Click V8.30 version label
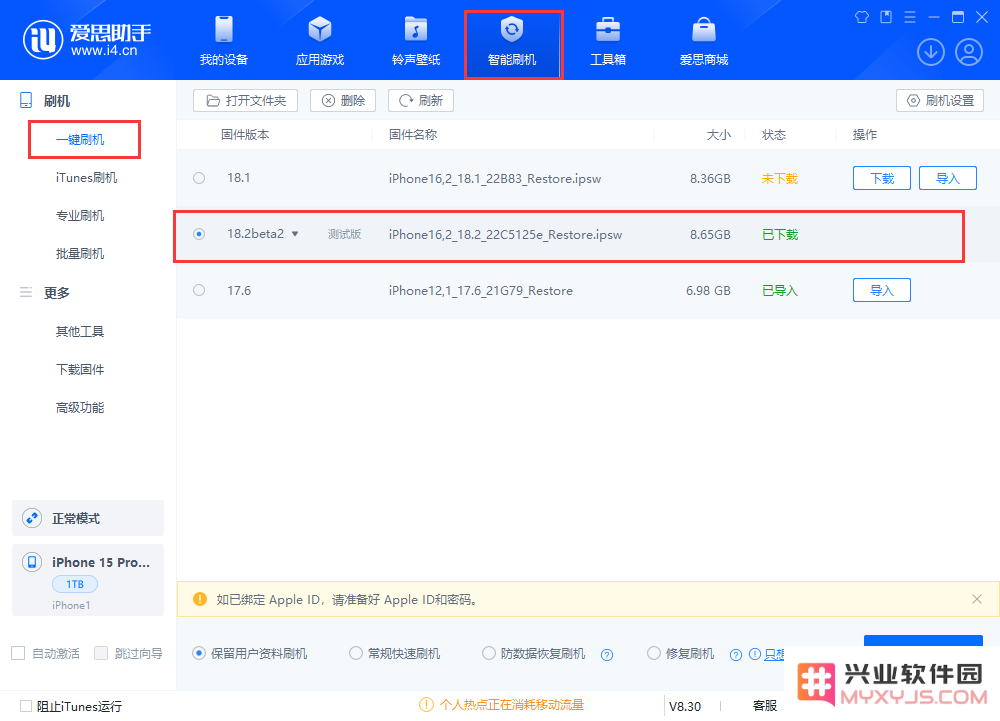 685,706
